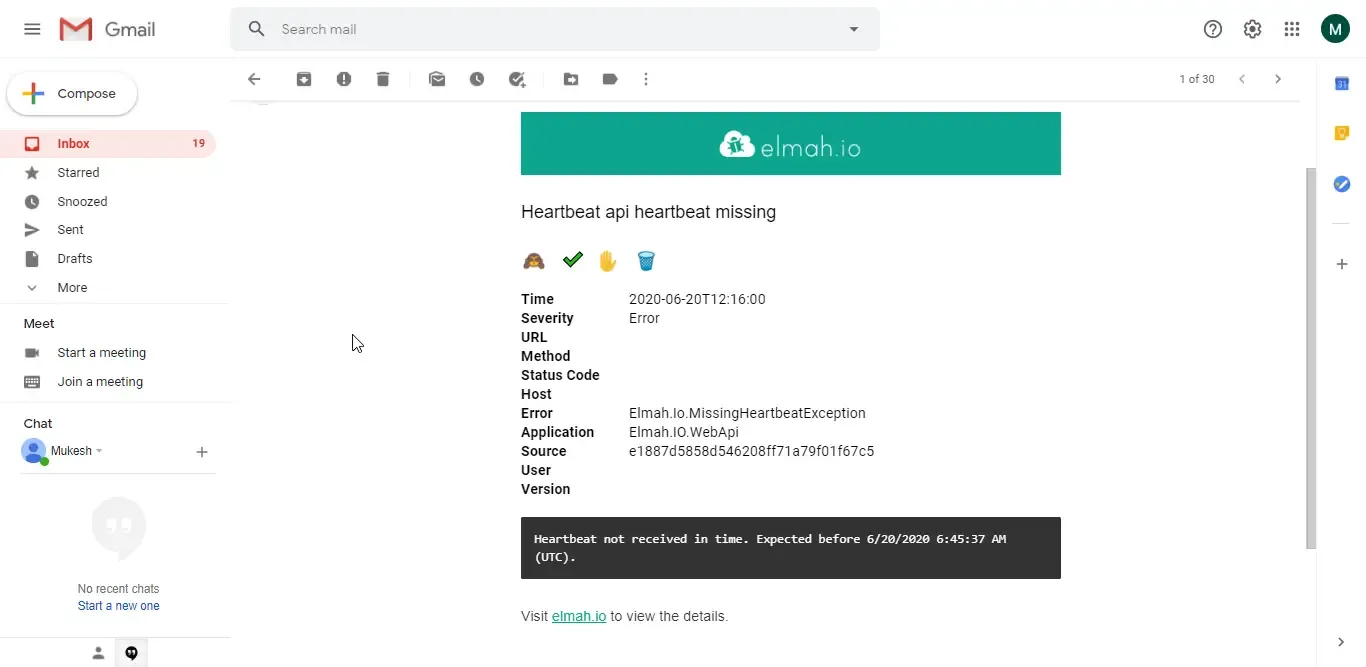Delete the email using the trash icon
The width and height of the screenshot is (1366, 667).
pyautogui.click(x=383, y=79)
